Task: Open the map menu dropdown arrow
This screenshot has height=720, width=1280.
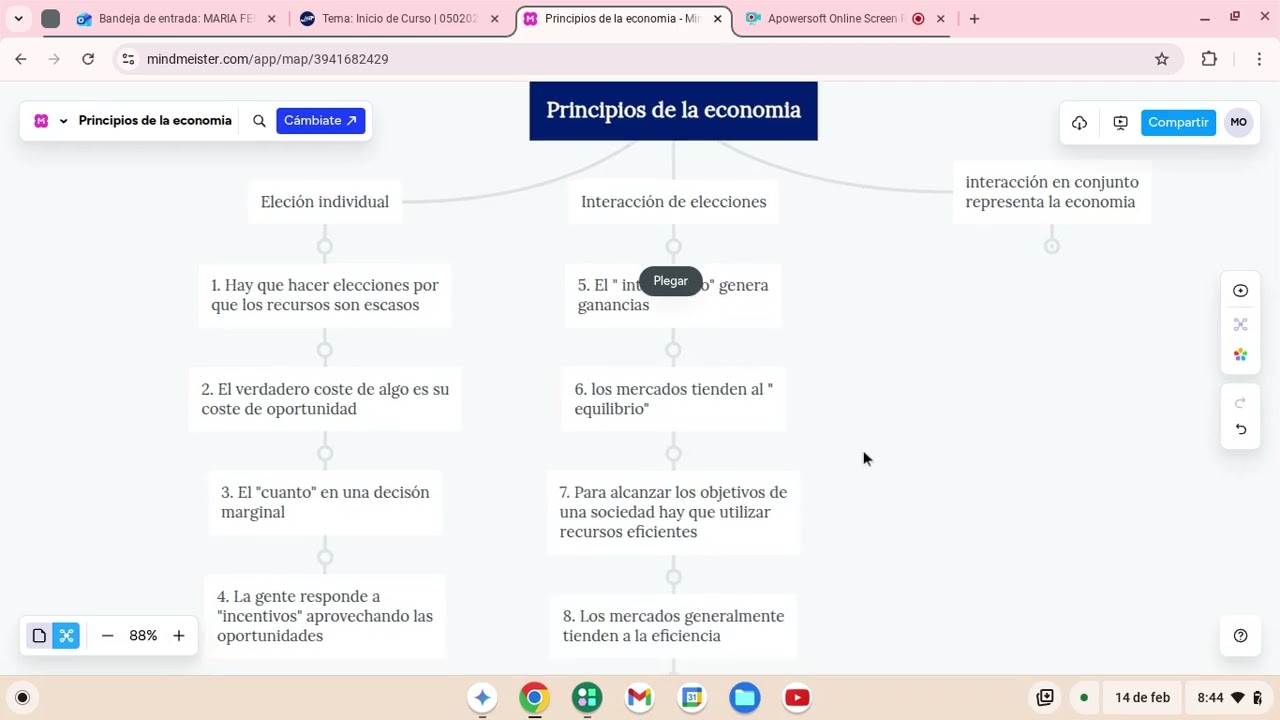Action: [x=63, y=121]
